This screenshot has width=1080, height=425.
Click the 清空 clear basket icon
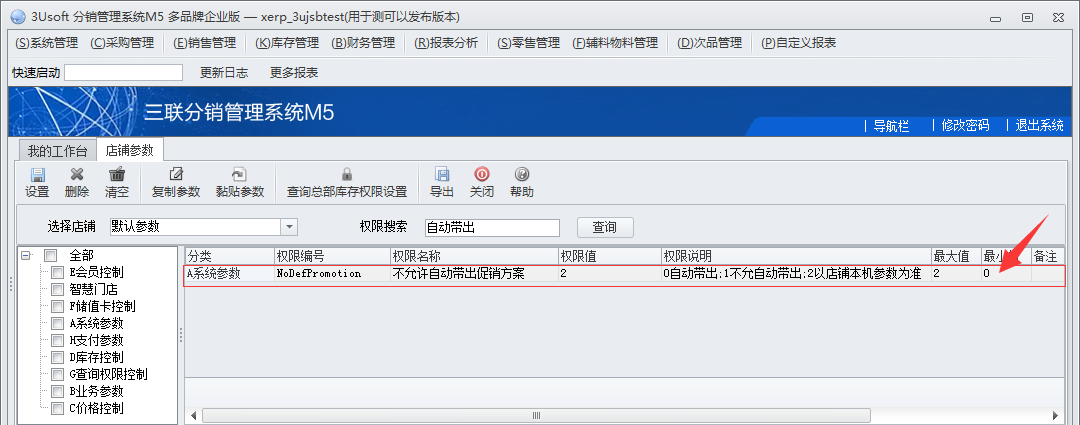[x=117, y=175]
